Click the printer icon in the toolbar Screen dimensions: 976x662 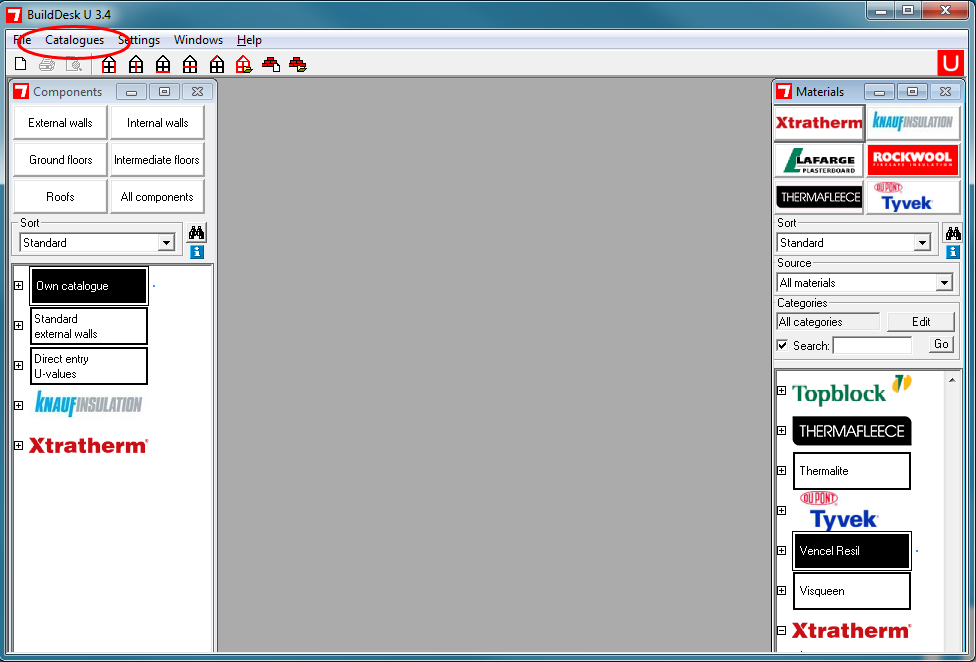pos(47,64)
